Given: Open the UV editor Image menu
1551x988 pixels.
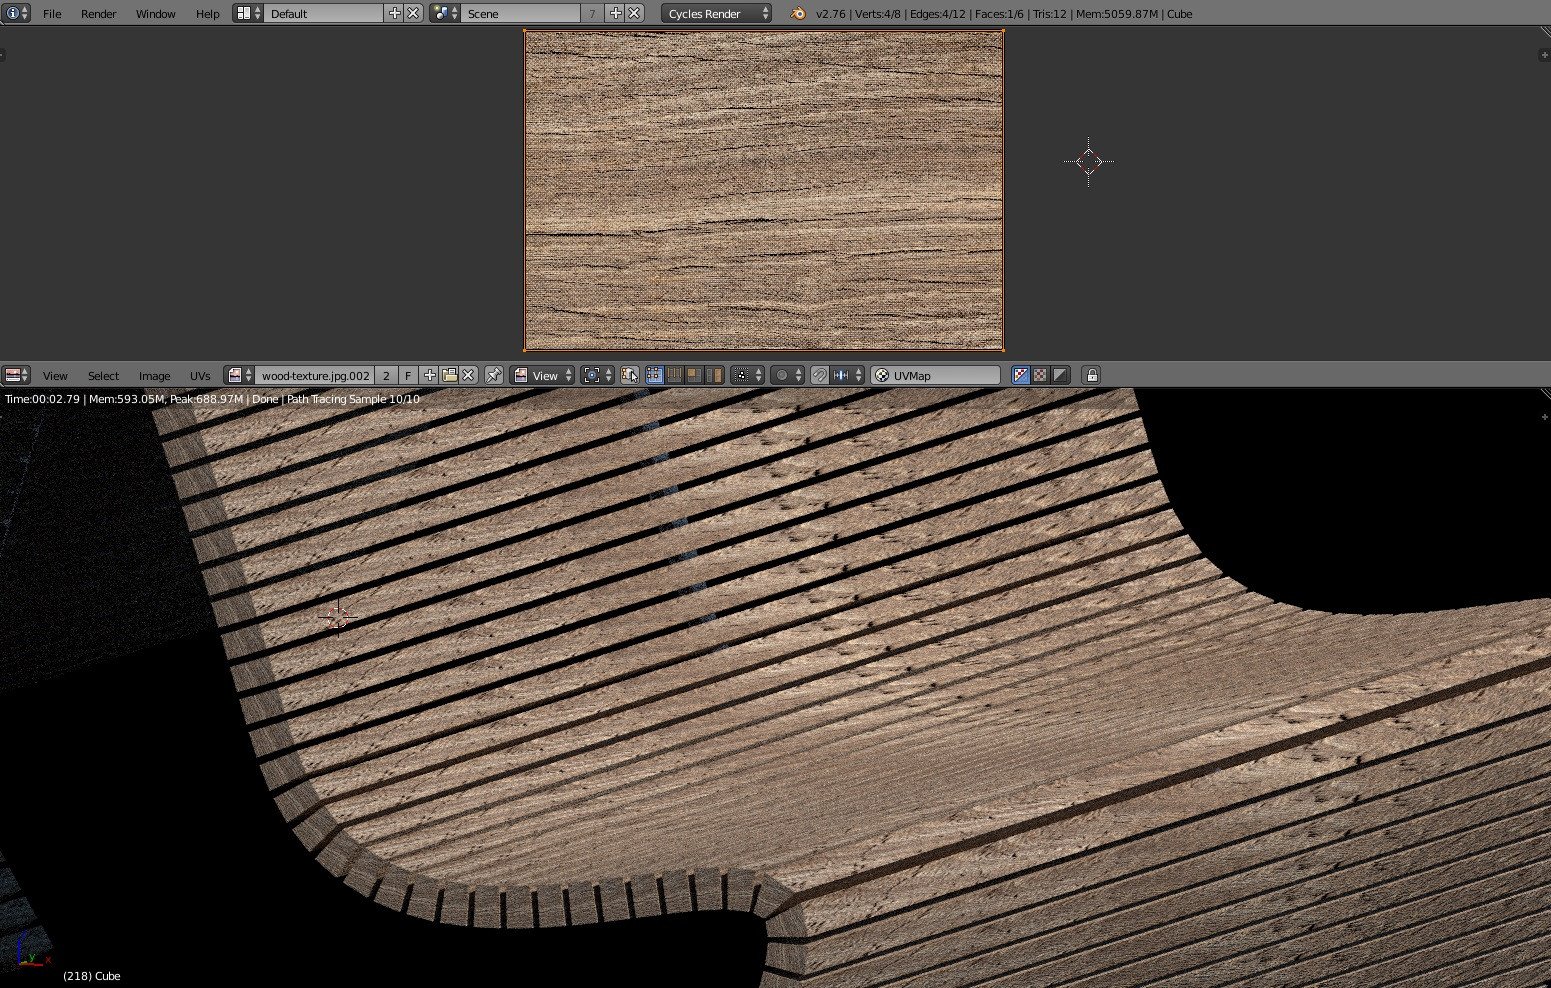Looking at the screenshot, I should pyautogui.click(x=154, y=376).
